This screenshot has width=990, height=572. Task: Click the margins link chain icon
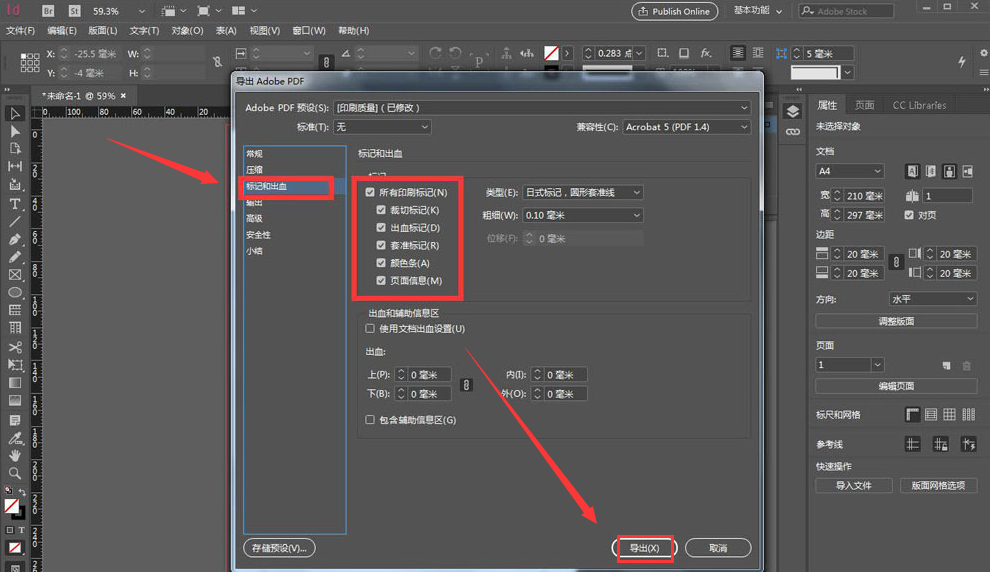[896, 263]
